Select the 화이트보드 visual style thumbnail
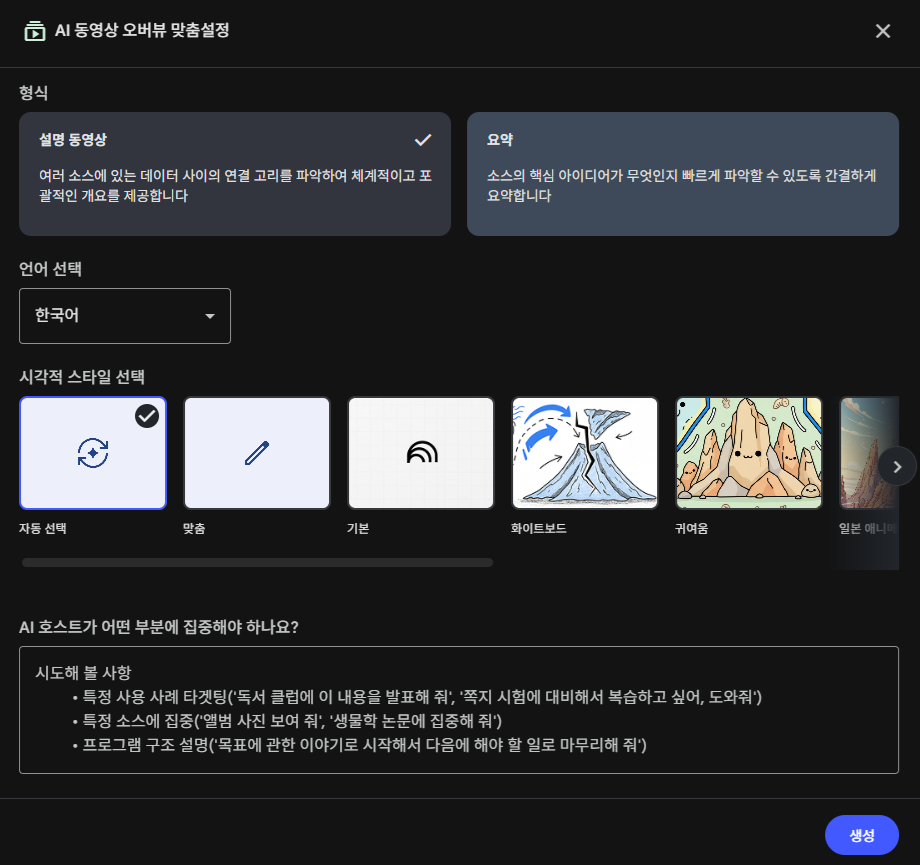The image size is (920, 865). click(x=585, y=453)
